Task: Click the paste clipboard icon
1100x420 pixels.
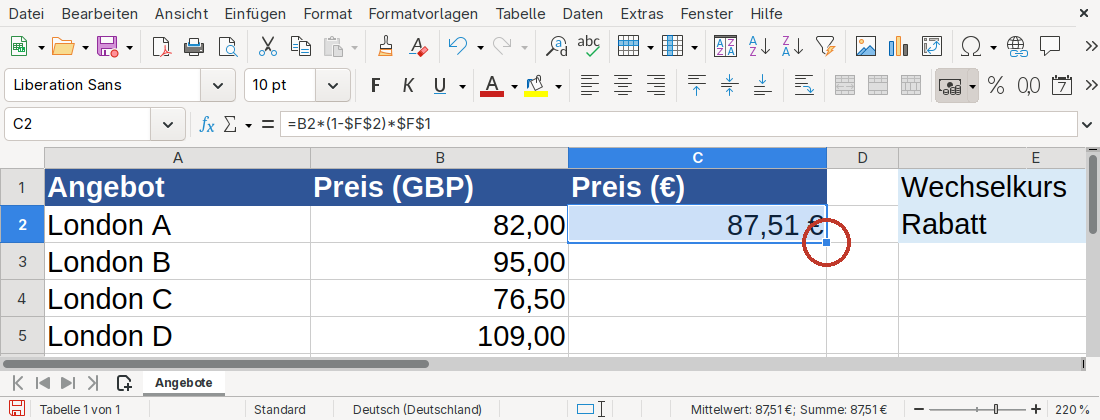Action: pos(333,47)
